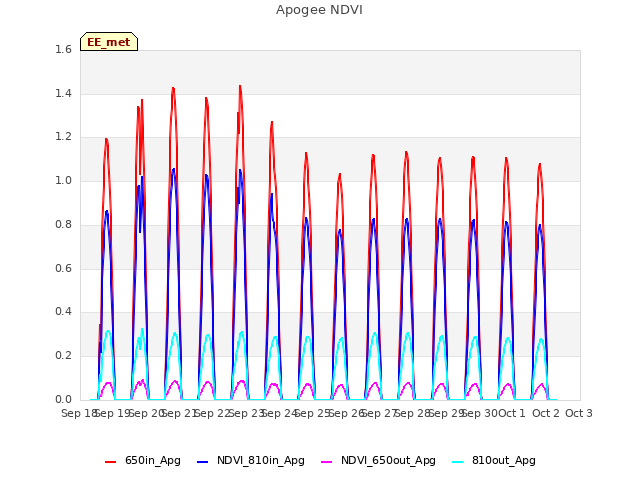Click the Oct 3 x-axis label
640x480 pixels.
[x=578, y=413]
